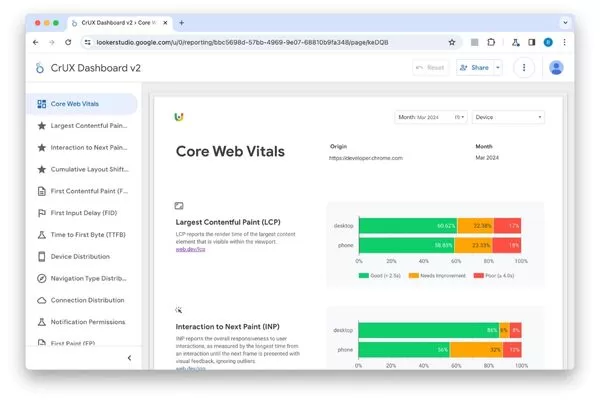Open First Contentful Paint page
Image resolution: width=600 pixels, height=400 pixels.
click(x=82, y=191)
